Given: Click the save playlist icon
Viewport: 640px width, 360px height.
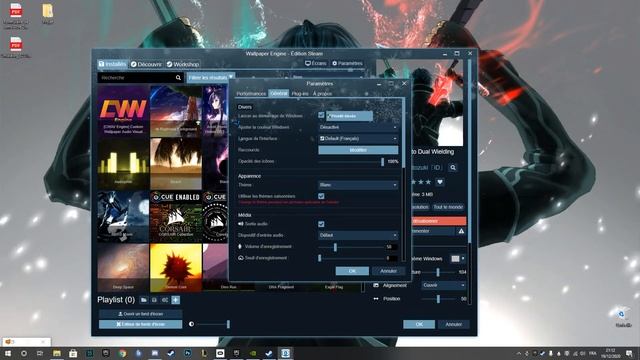Looking at the screenshot, I should pyautogui.click(x=154, y=300).
